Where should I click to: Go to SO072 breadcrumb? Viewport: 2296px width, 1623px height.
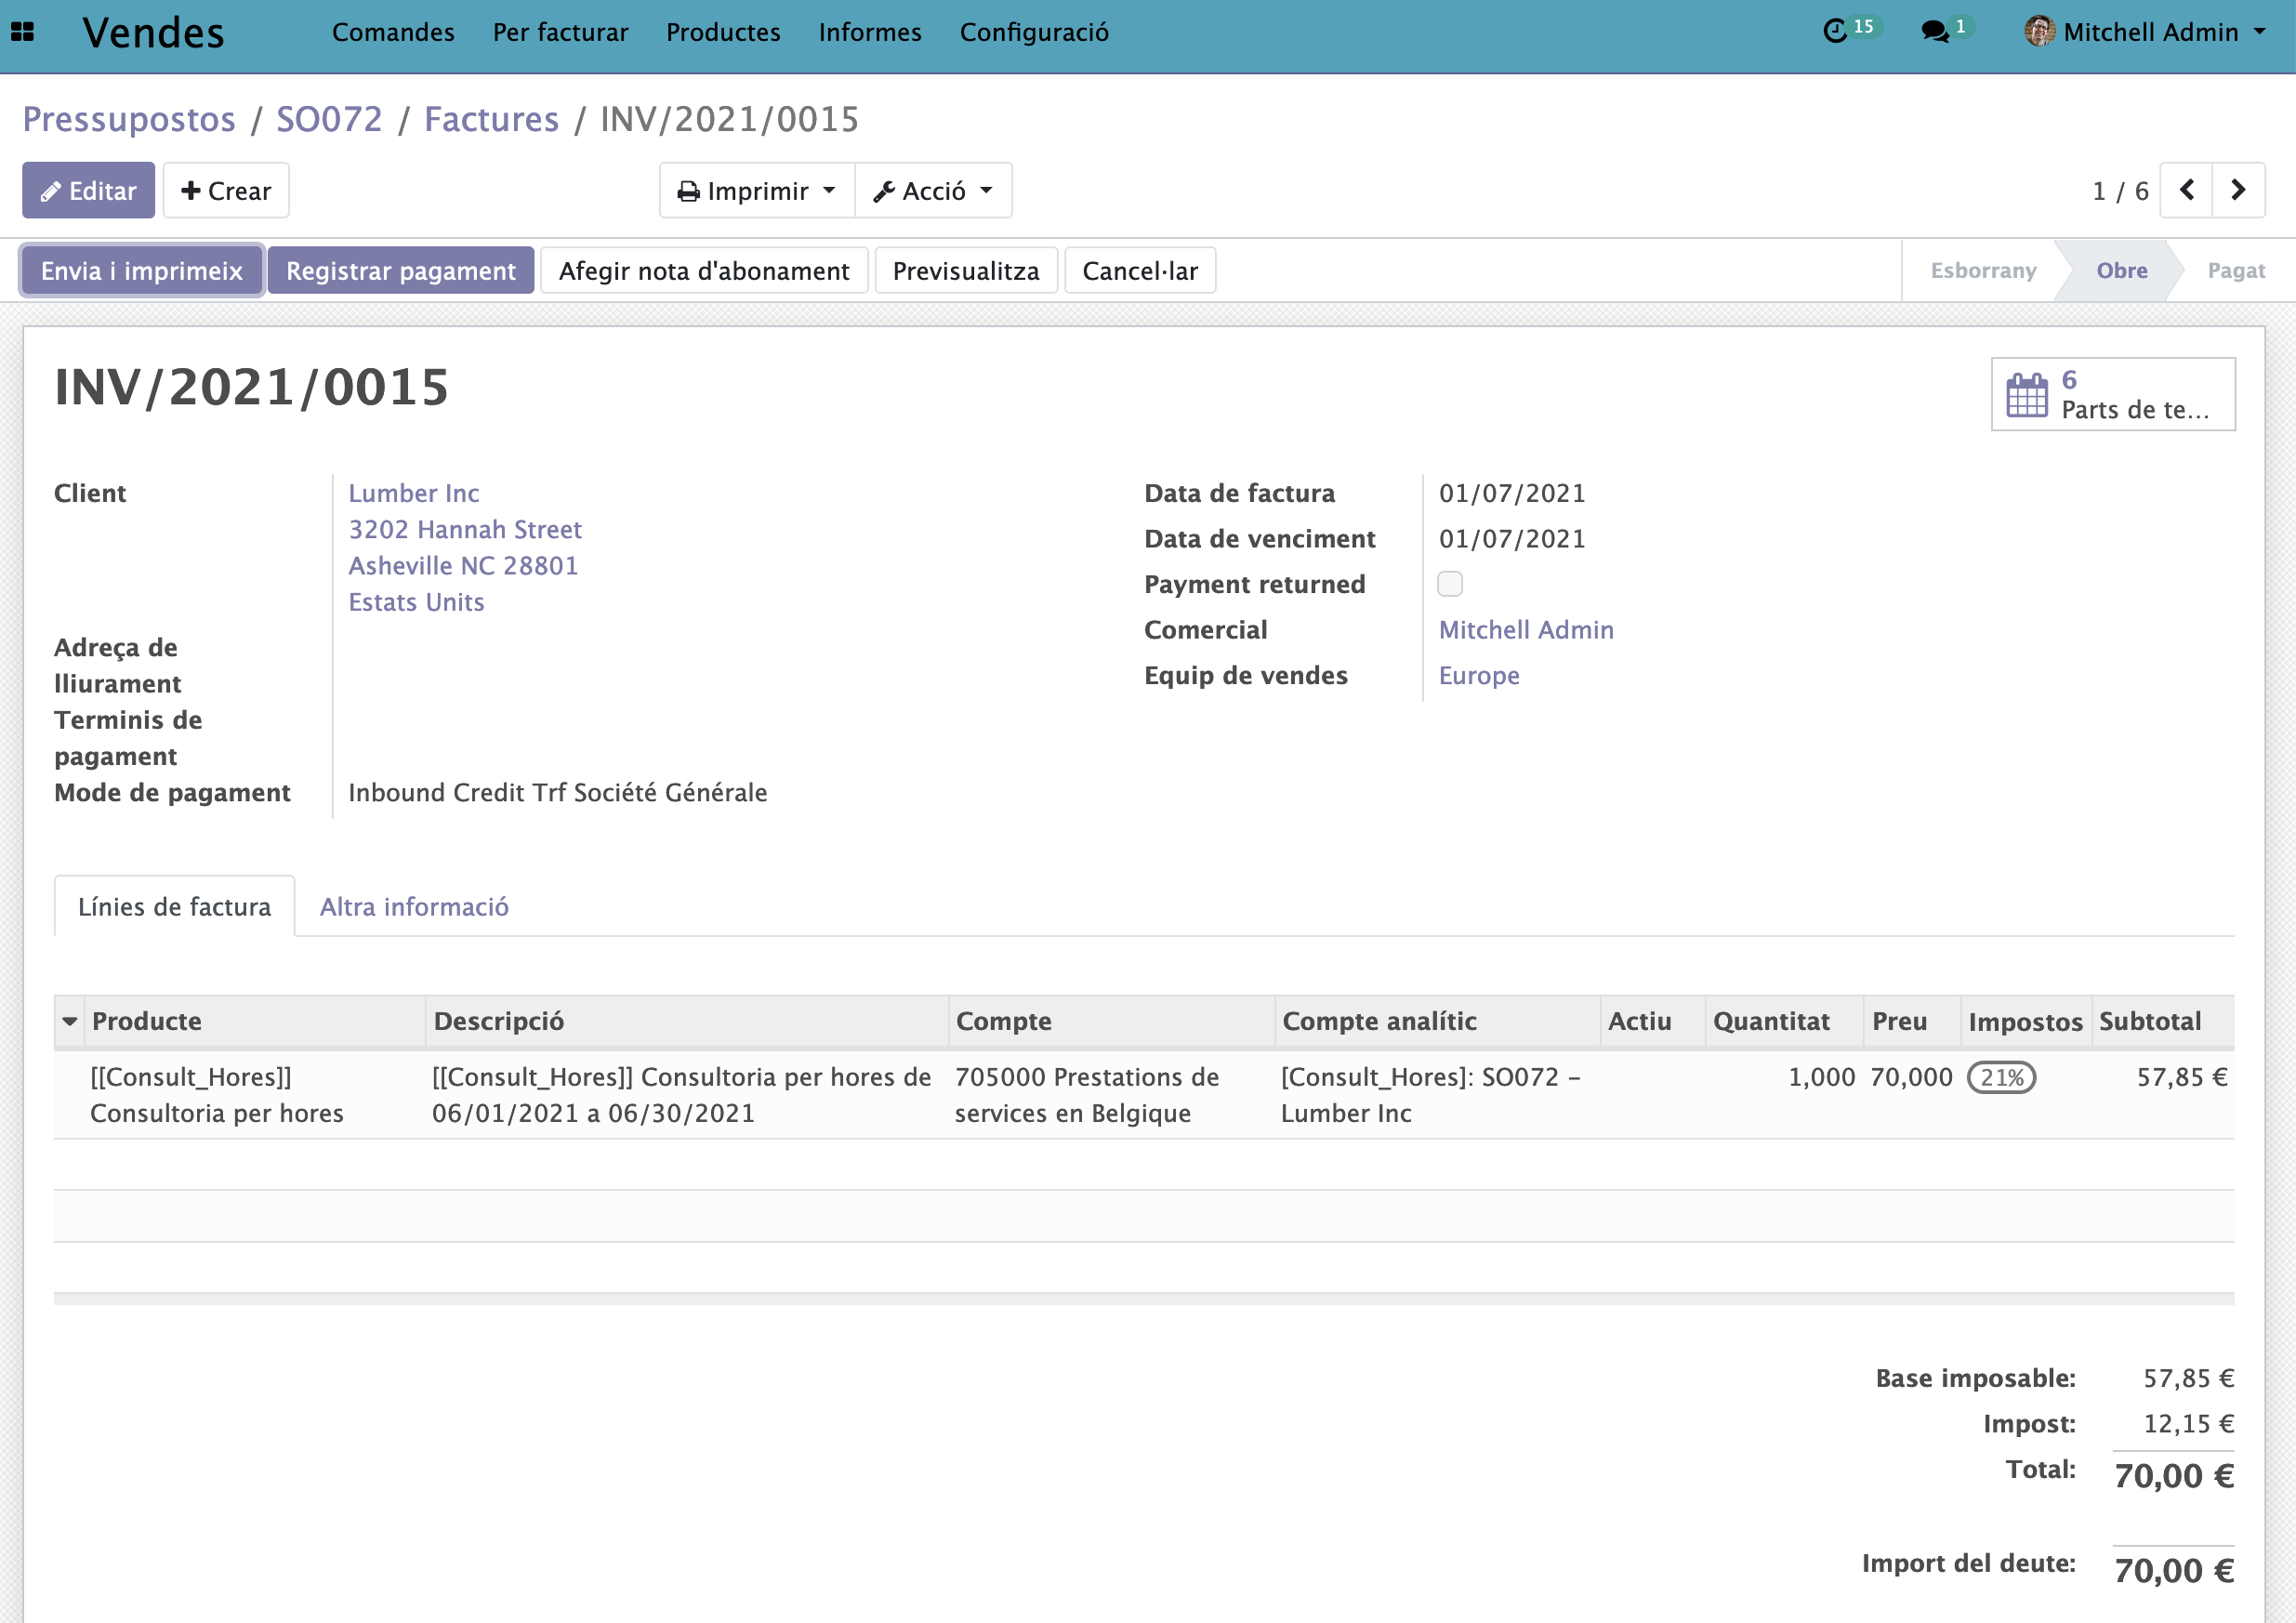329,119
